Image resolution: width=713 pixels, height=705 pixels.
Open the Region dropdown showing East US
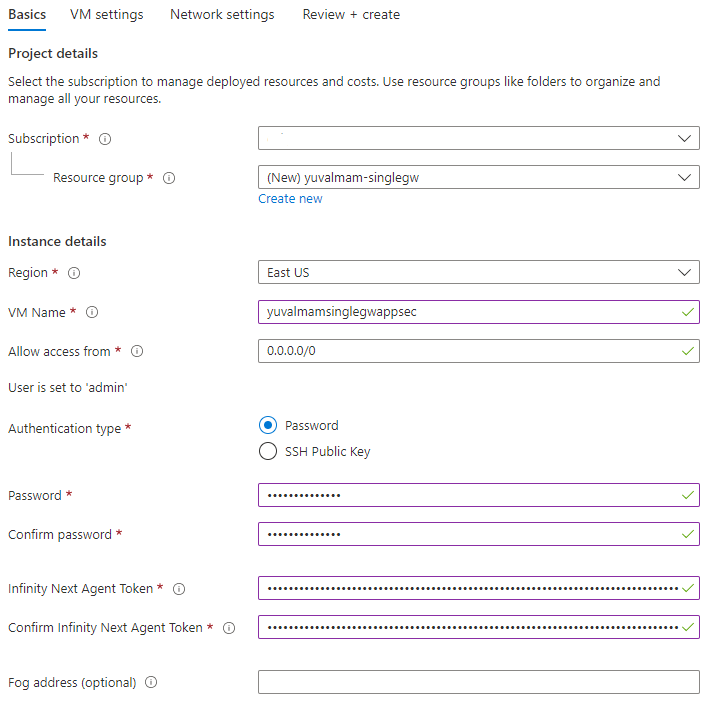tap(478, 272)
